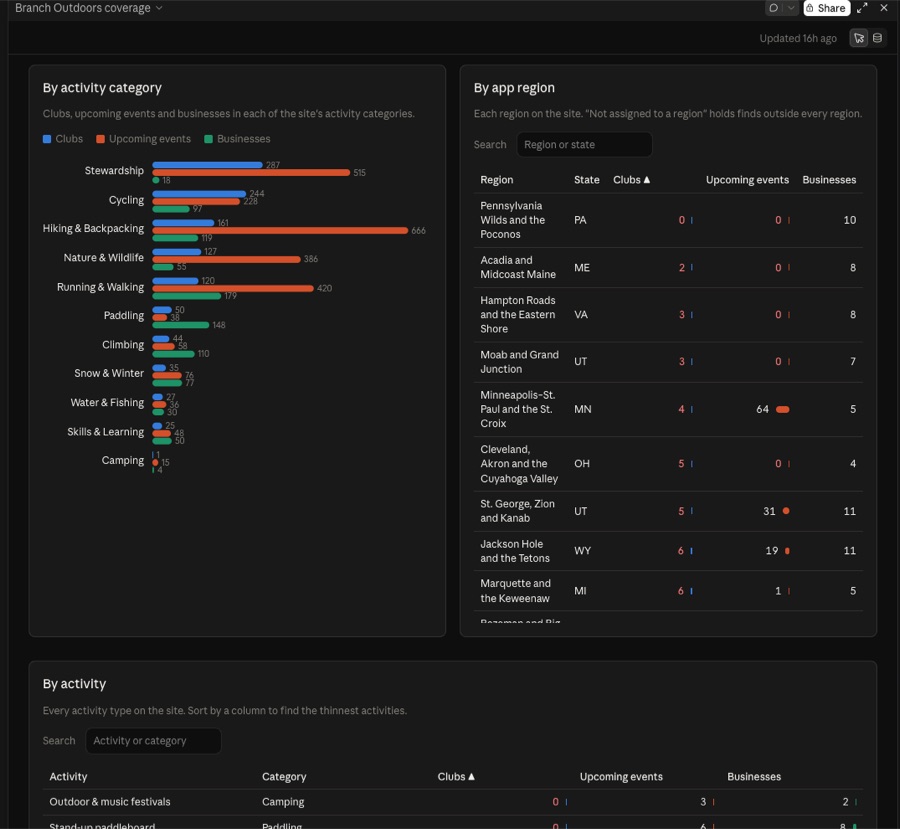Click the By app region heading
This screenshot has width=900, height=829.
point(514,88)
